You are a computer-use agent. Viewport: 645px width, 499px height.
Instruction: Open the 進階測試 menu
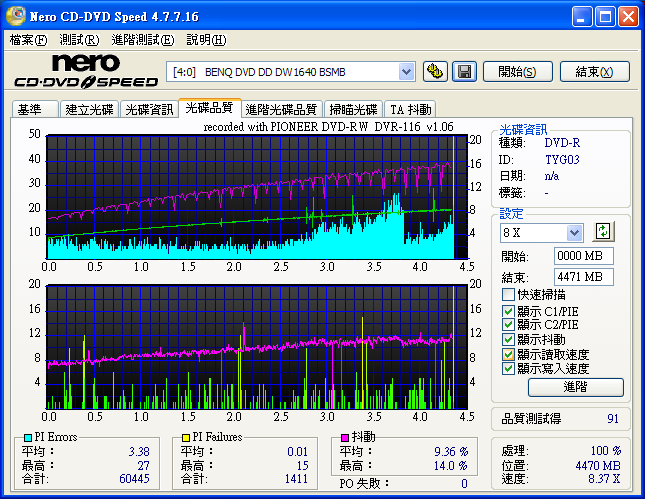click(x=142, y=40)
